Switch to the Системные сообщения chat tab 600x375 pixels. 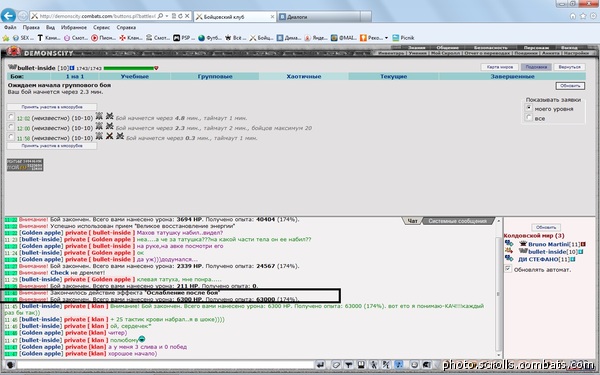[457, 221]
